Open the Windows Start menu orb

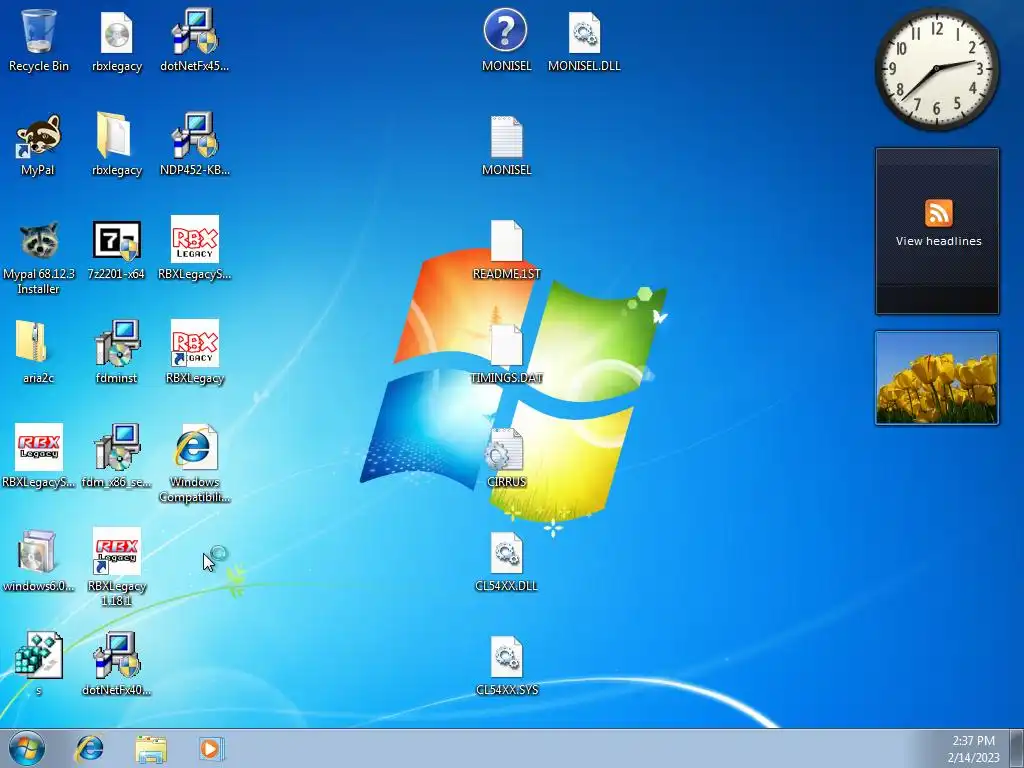point(26,748)
